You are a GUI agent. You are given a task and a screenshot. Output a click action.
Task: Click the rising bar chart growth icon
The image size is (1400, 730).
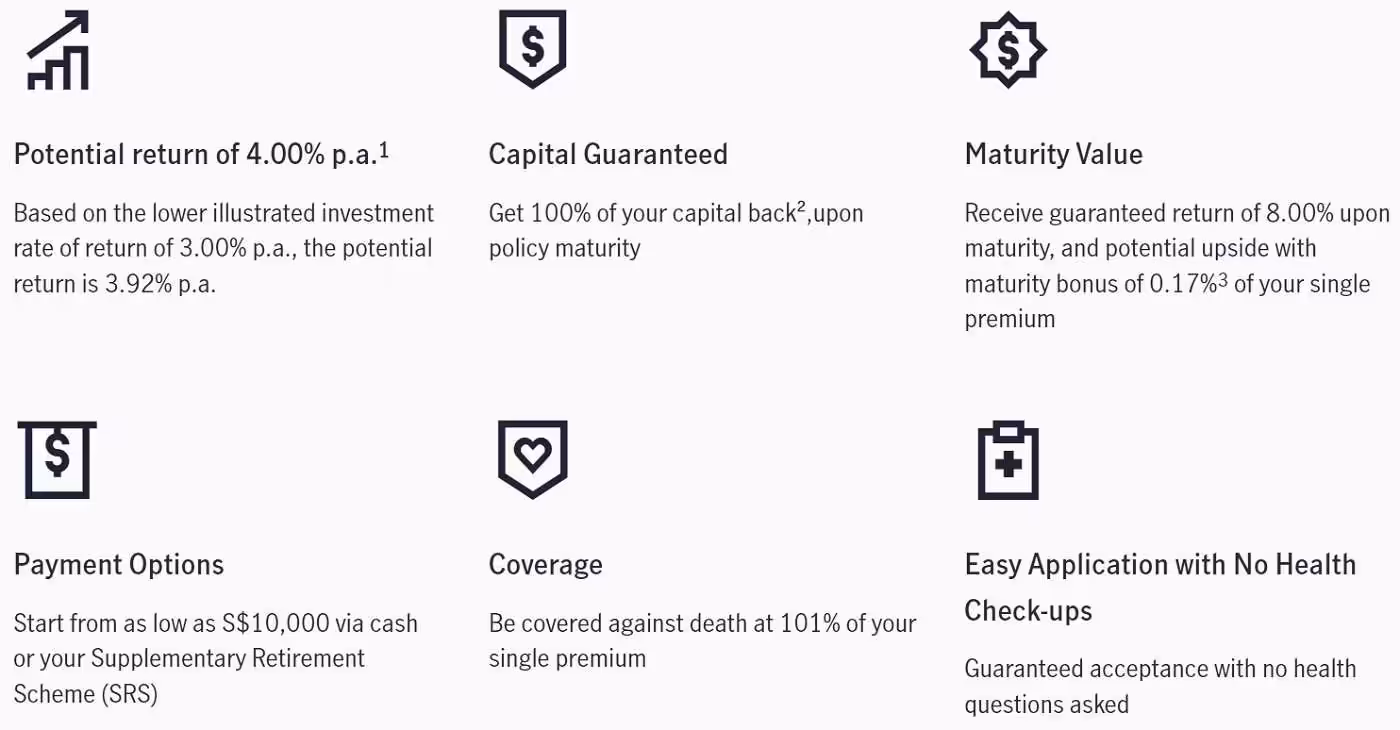[58, 50]
